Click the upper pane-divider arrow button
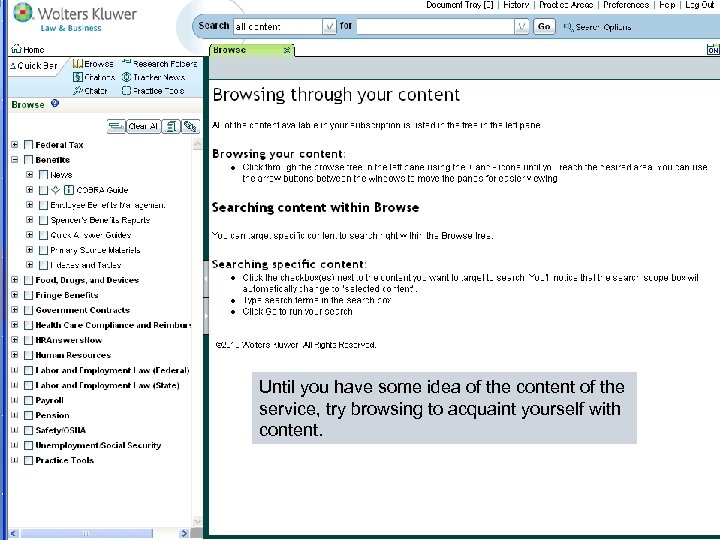Image resolution: width=720 pixels, height=540 pixels. 206,279
